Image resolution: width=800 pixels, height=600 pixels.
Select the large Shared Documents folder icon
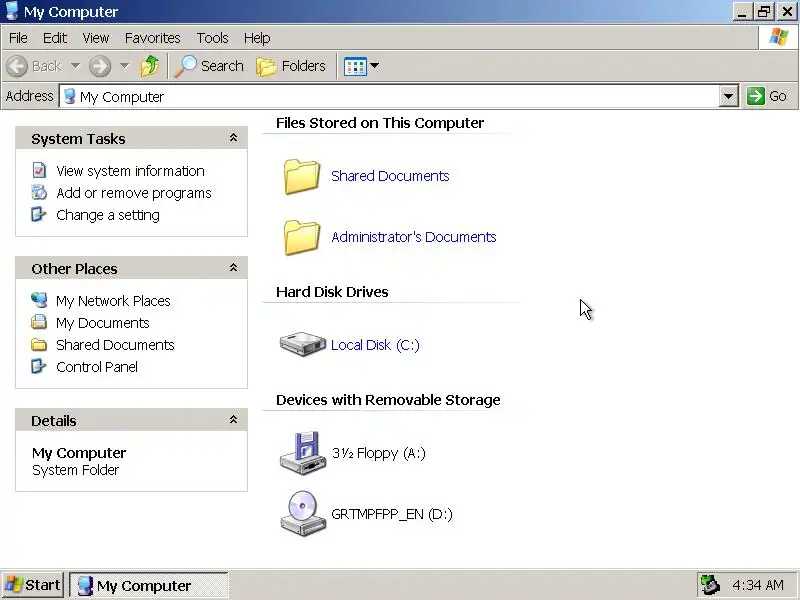tap(302, 177)
